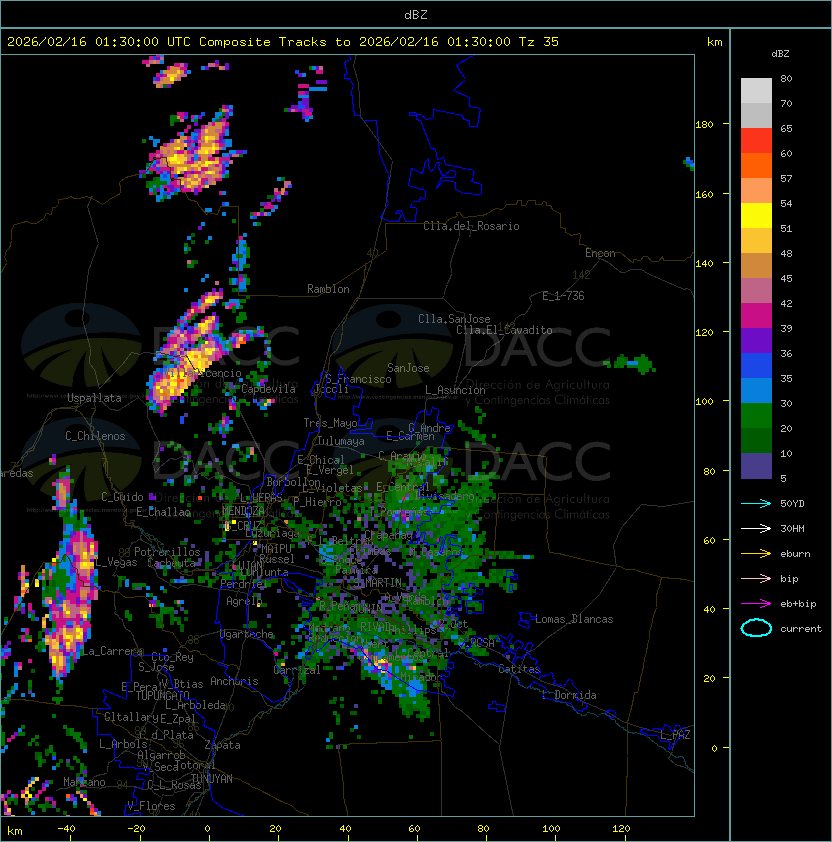
Task: Click the 'Manzano' map label
Action: coord(84,782)
